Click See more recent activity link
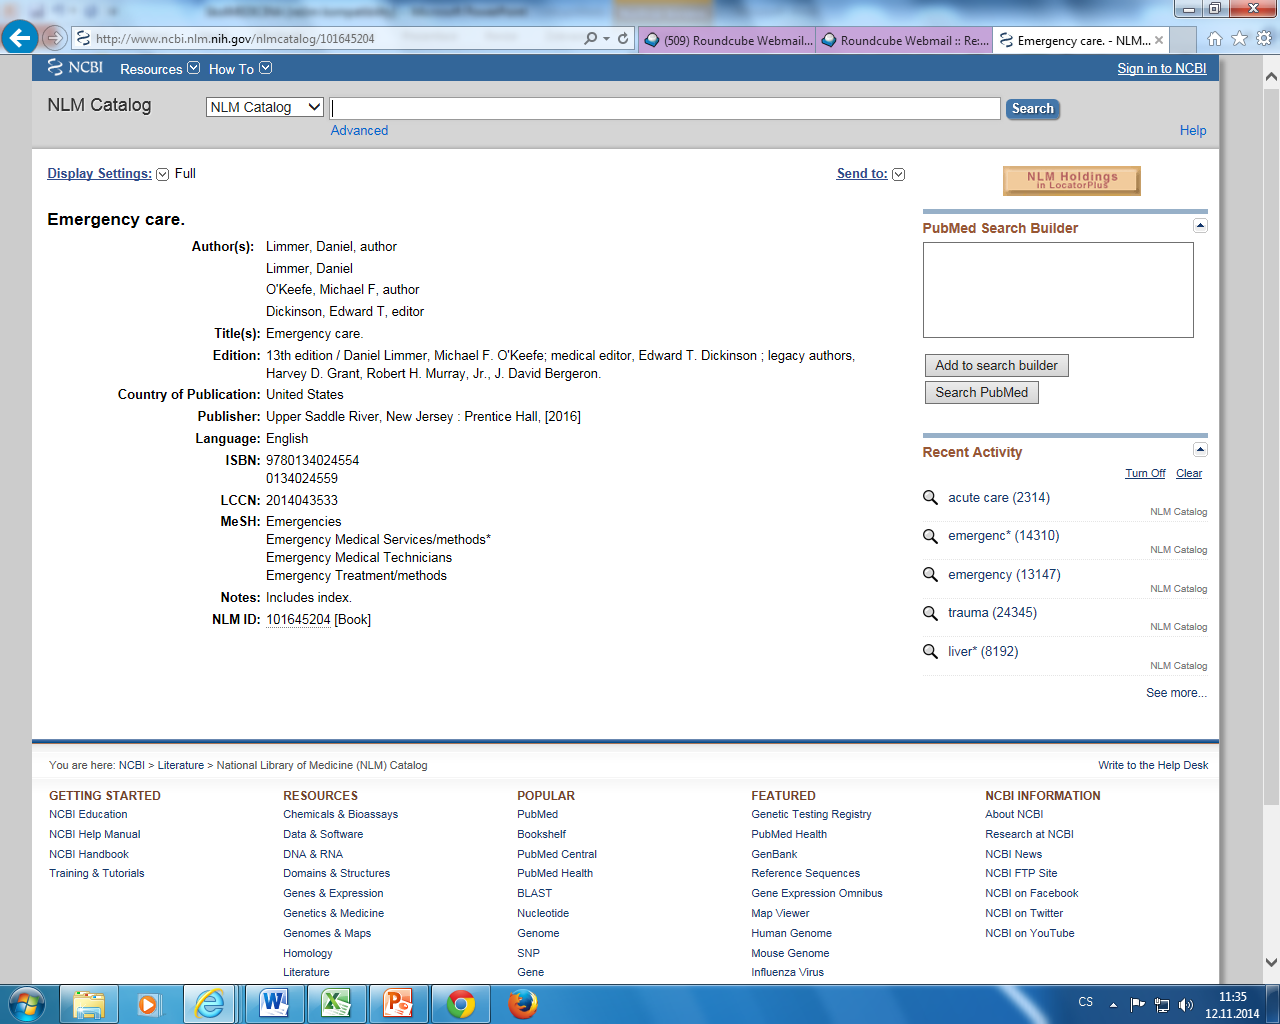The image size is (1280, 1024). click(1176, 693)
